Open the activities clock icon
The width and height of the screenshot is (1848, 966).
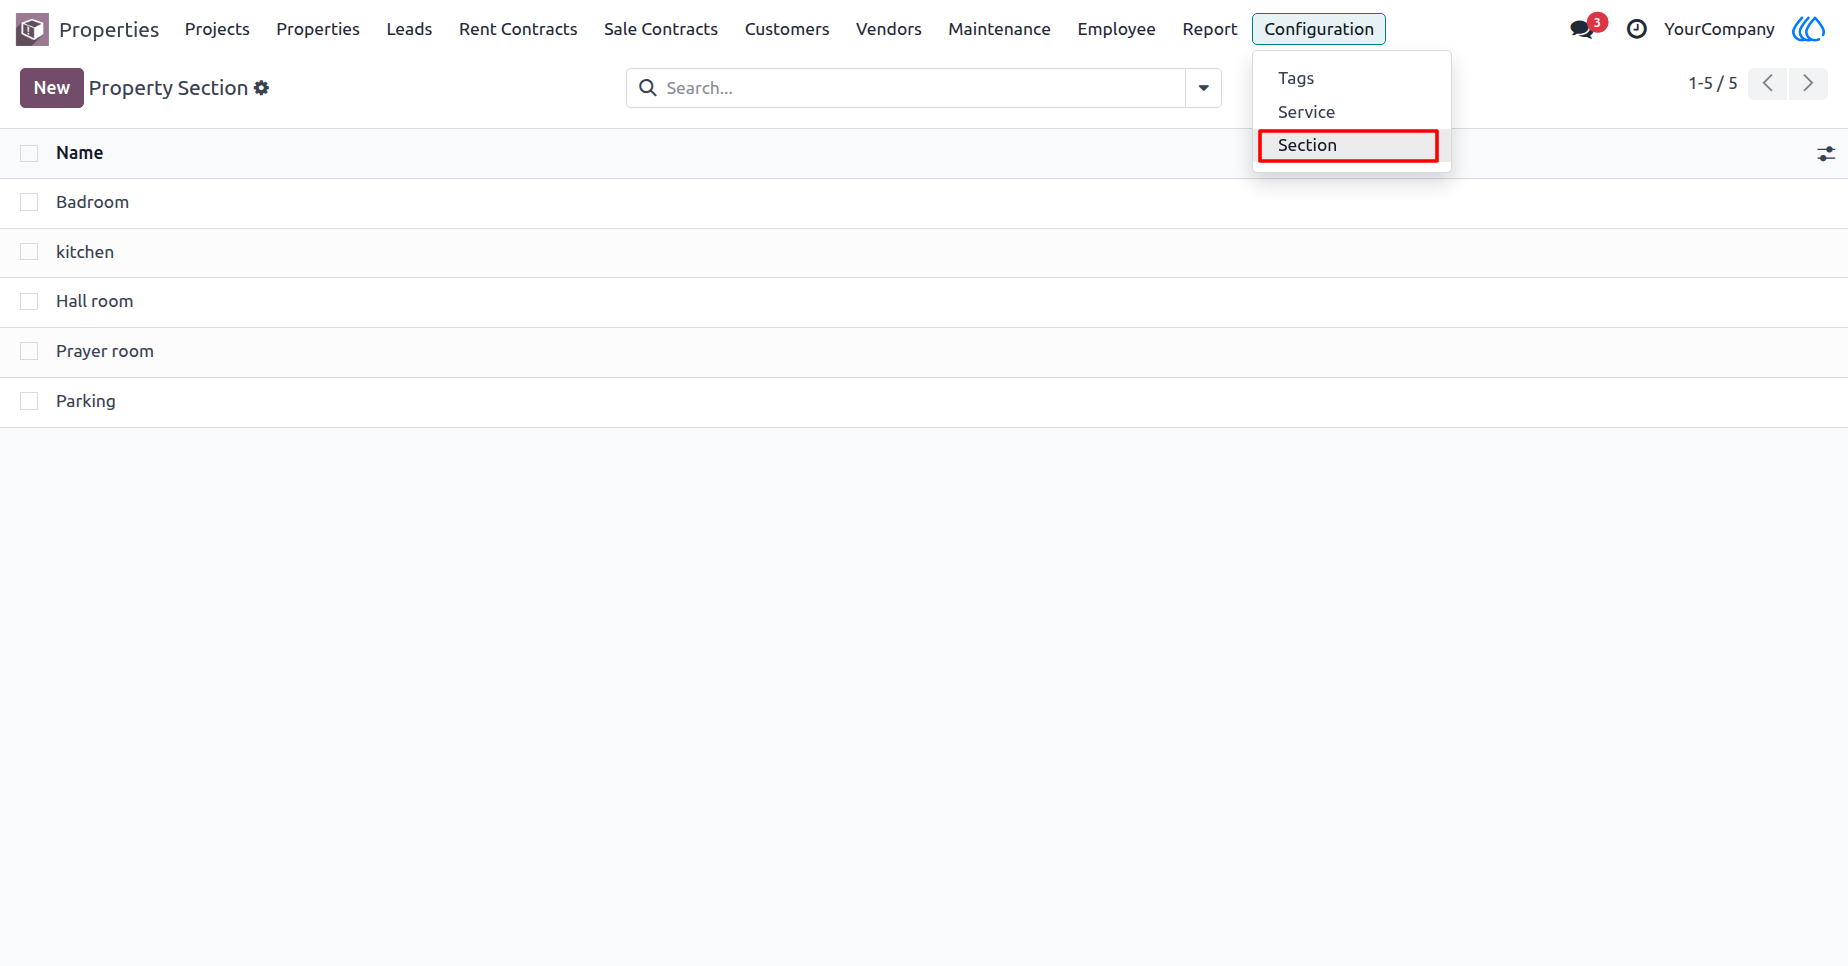tap(1637, 29)
